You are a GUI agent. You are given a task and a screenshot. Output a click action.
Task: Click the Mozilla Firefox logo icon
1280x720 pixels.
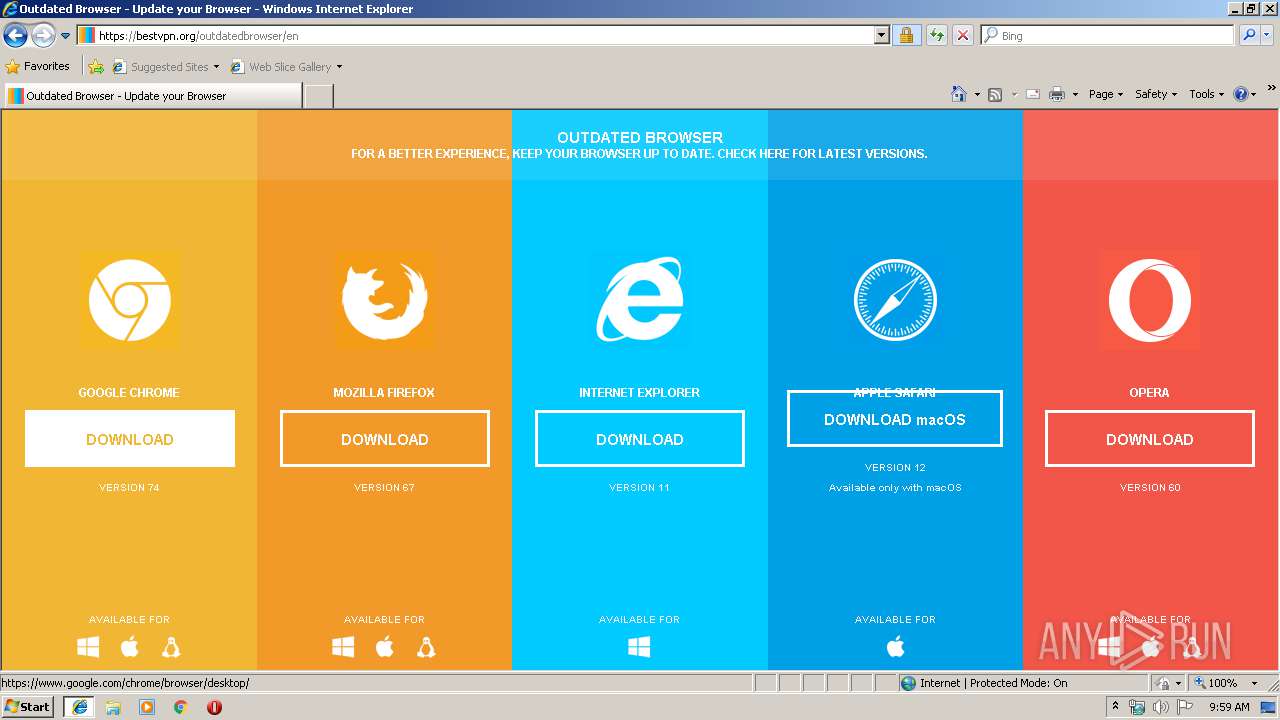point(385,300)
